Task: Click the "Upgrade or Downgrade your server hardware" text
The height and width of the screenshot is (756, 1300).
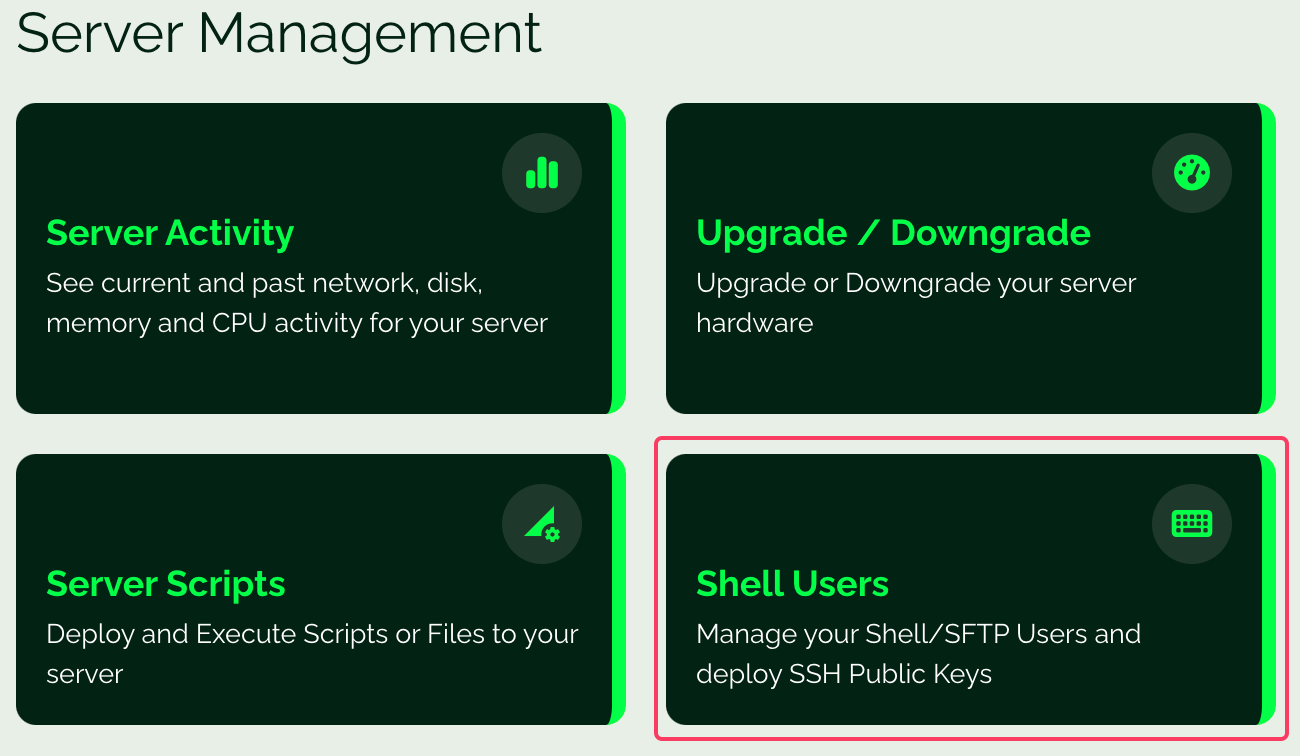Action: pos(915,303)
